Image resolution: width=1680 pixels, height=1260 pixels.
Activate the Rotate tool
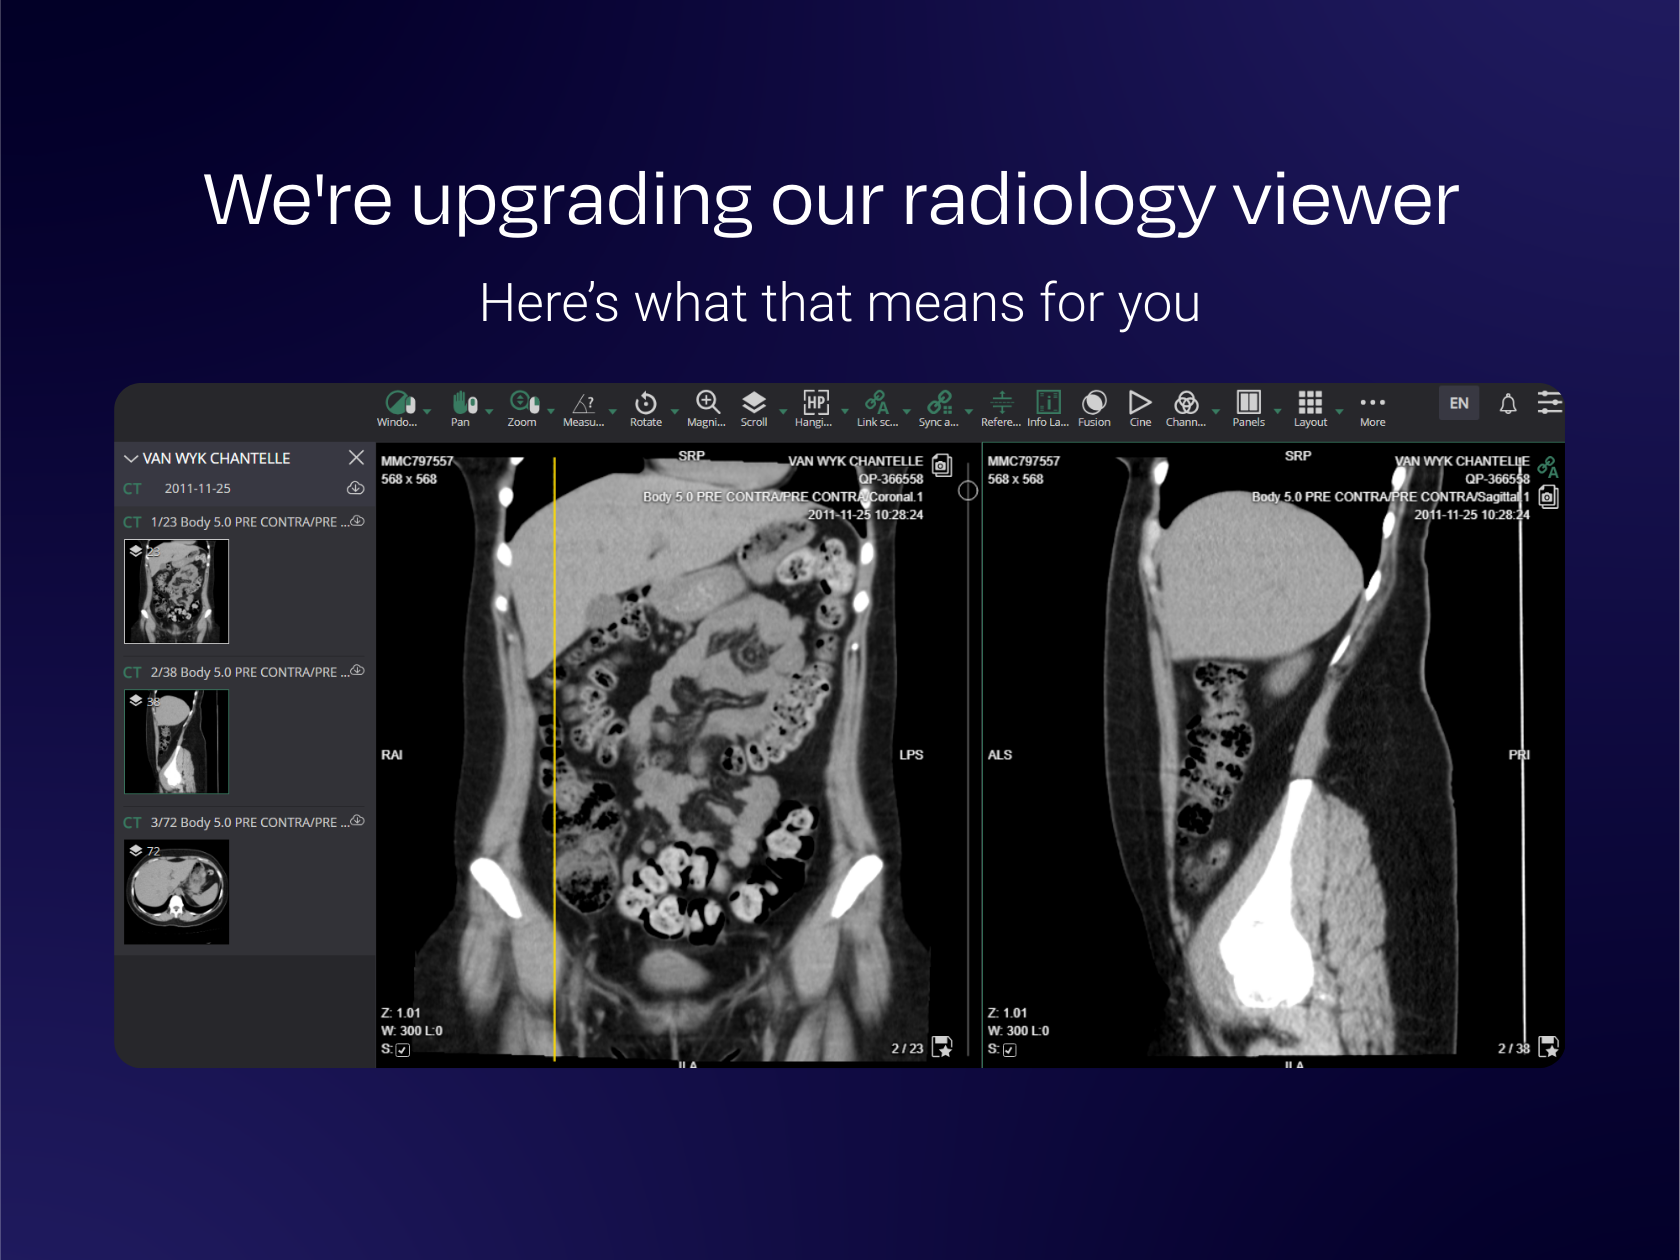646,404
